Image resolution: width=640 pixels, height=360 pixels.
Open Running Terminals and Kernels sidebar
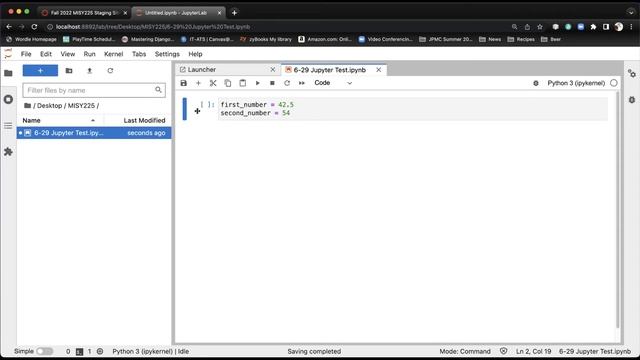[8, 99]
